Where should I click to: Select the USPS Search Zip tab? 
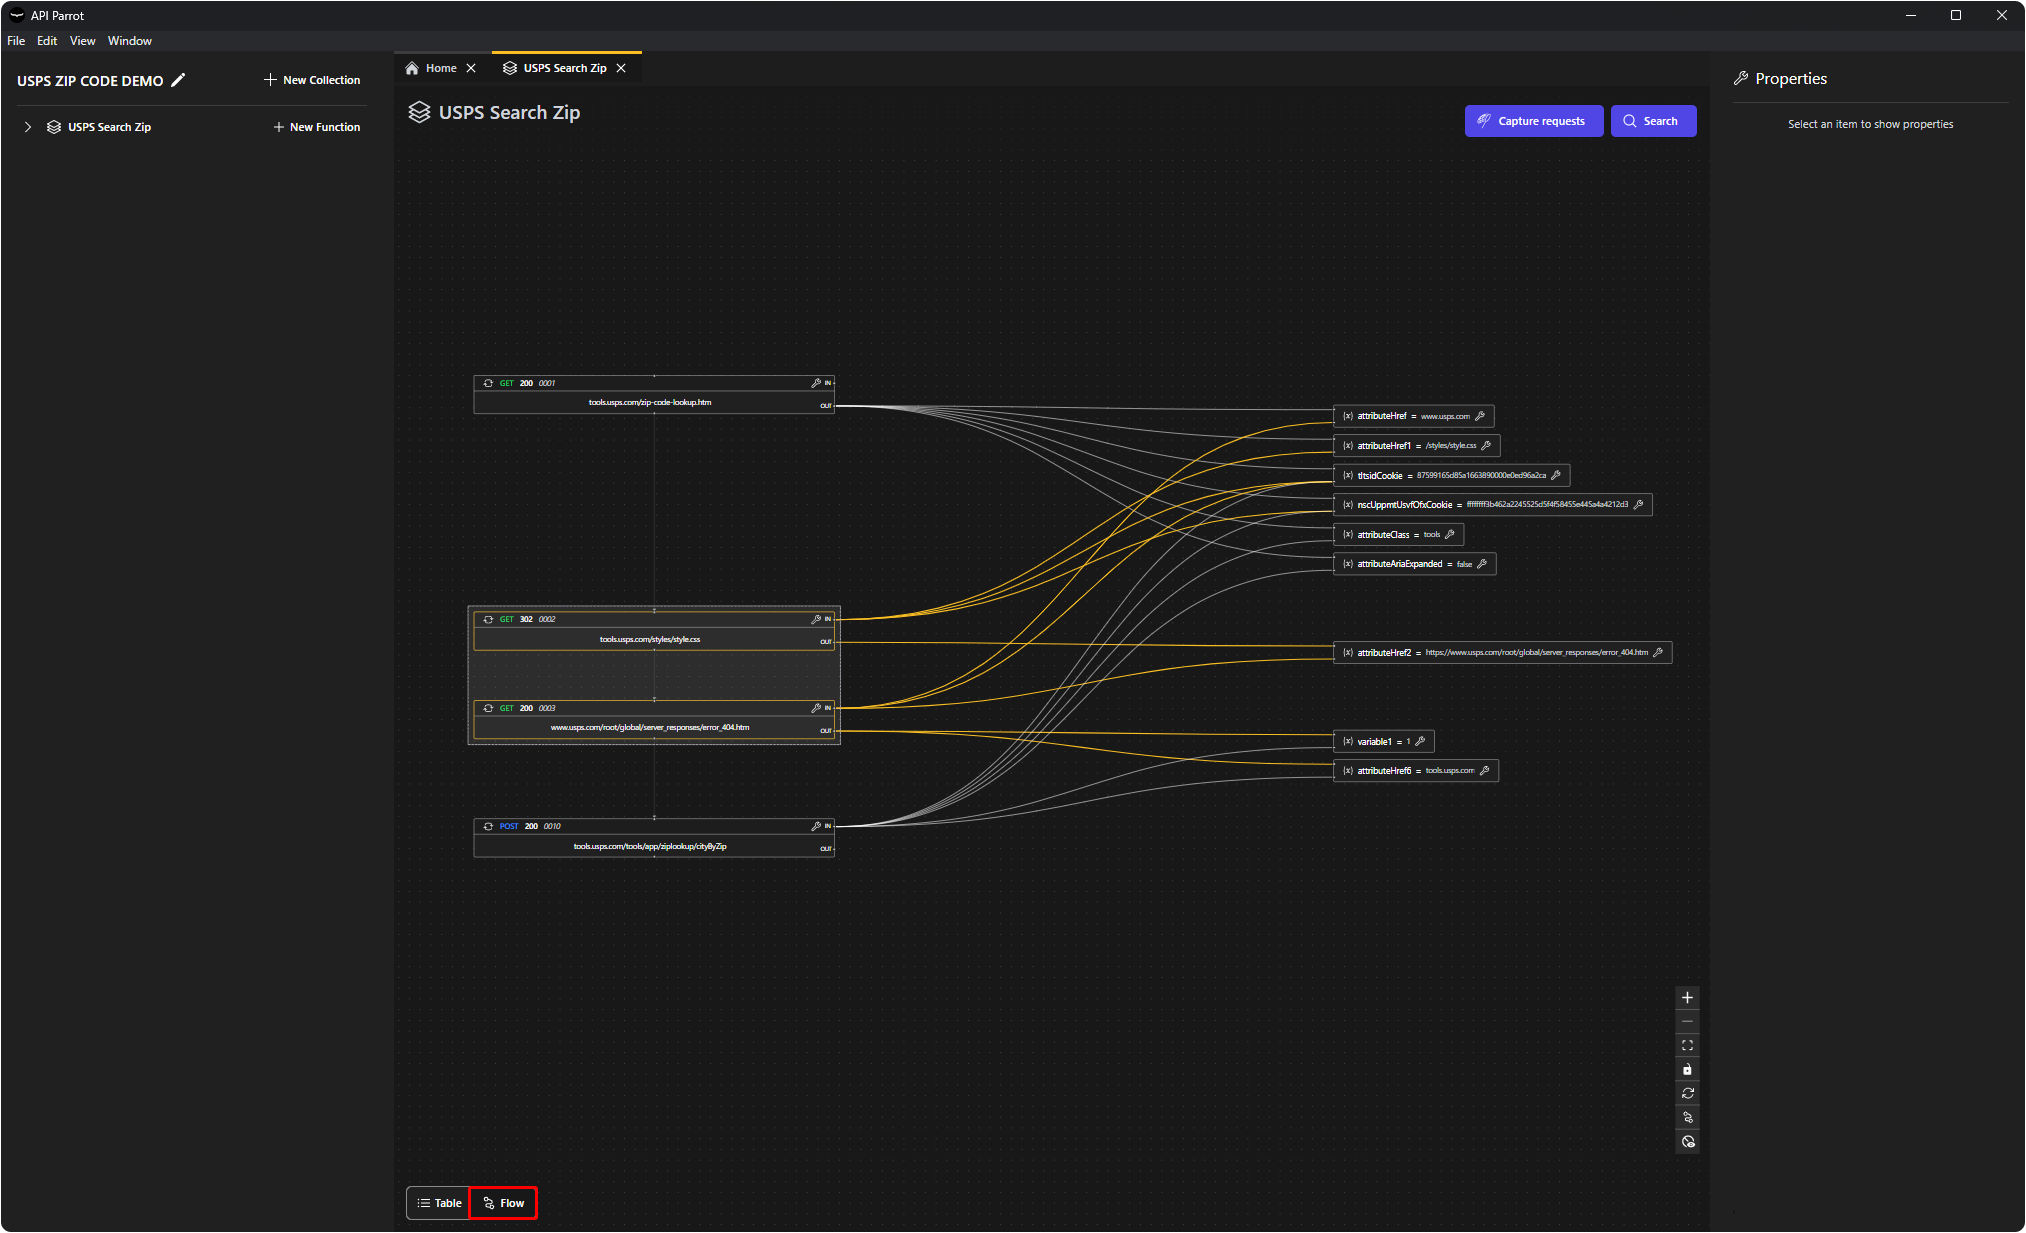[x=555, y=68]
